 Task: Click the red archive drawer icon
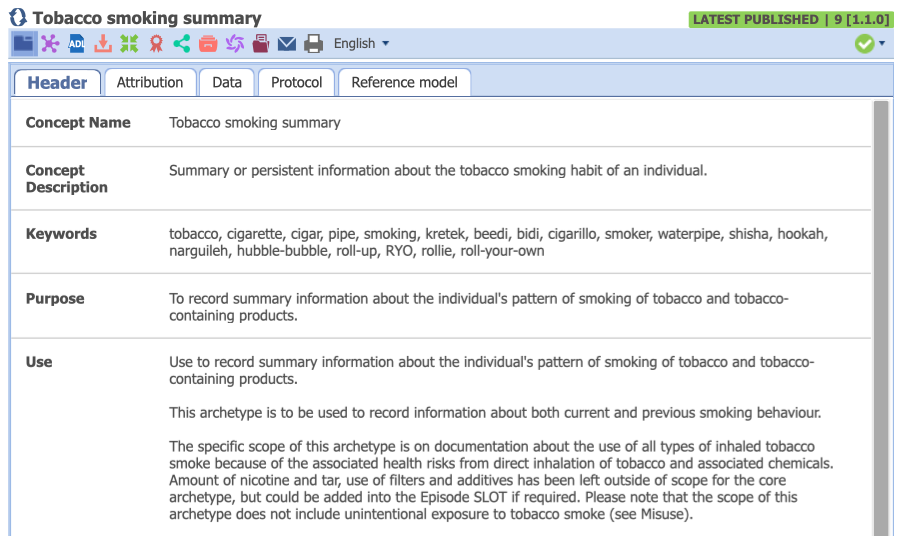tap(208, 44)
